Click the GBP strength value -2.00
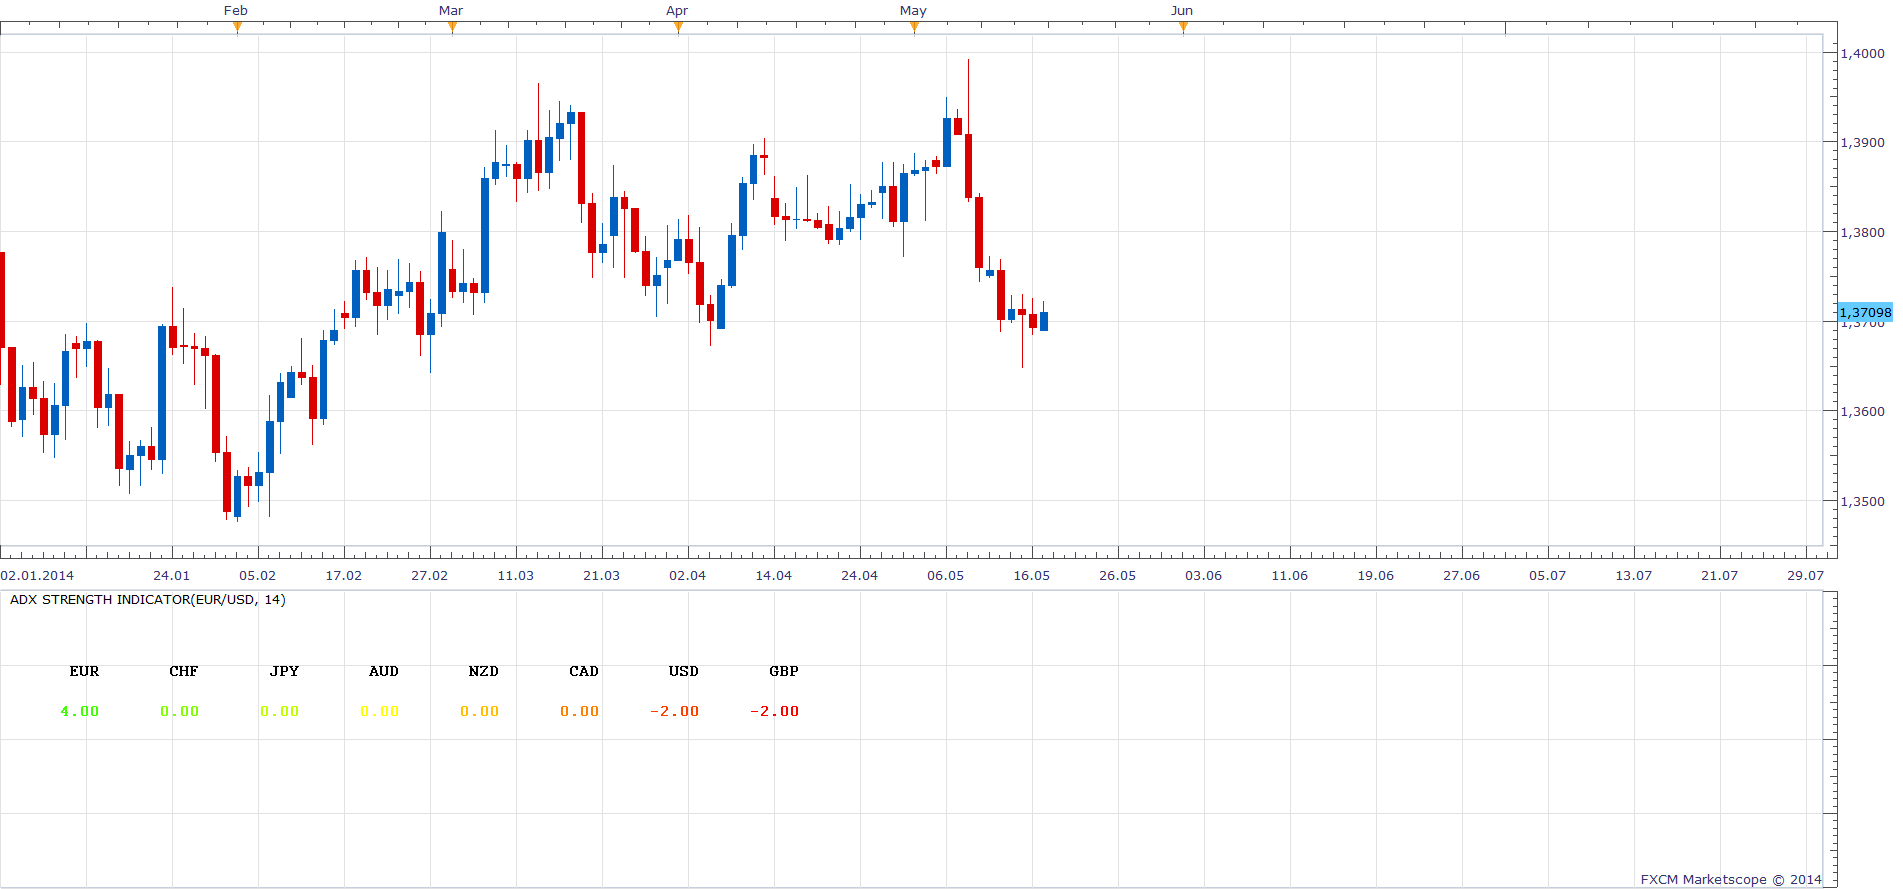1903x889 pixels. tap(775, 711)
